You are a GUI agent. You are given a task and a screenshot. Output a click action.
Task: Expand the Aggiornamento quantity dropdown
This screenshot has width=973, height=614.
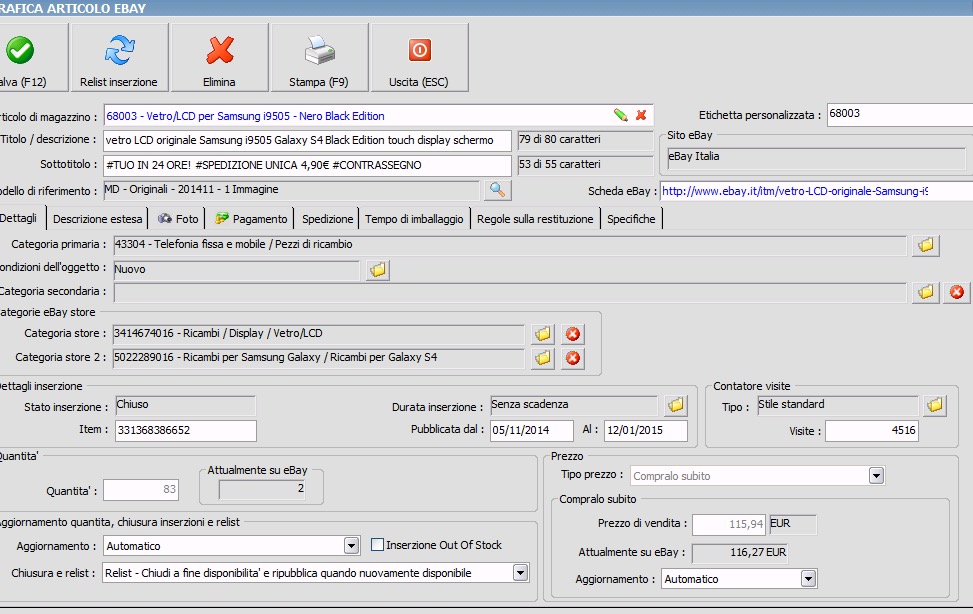(x=351, y=546)
